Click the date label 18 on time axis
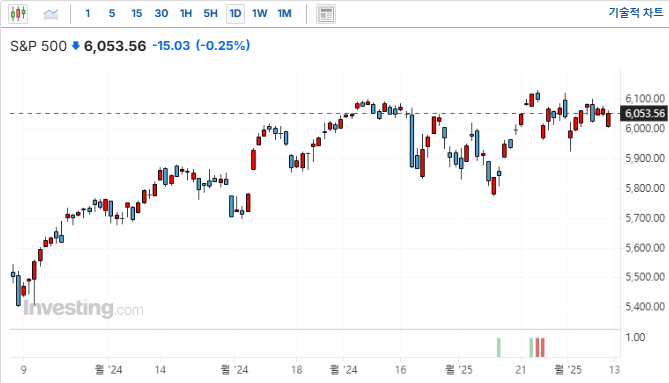 click(x=297, y=369)
